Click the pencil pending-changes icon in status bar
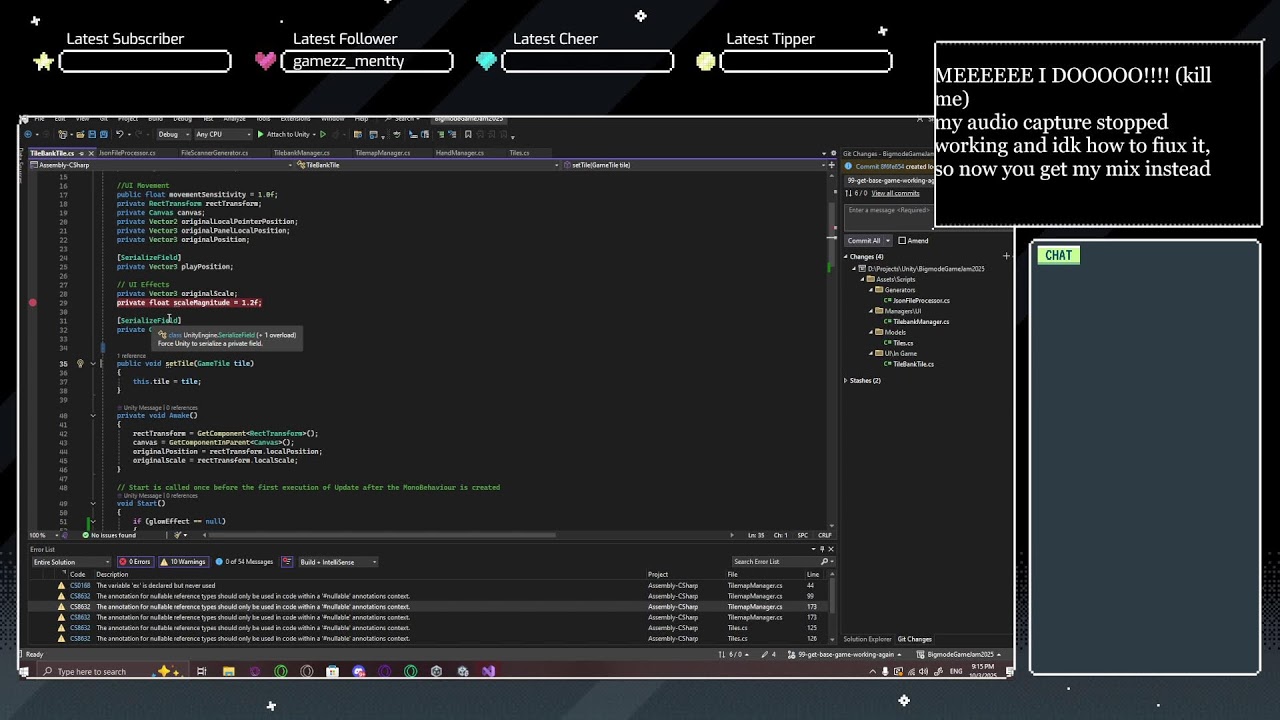1280x720 pixels. 763,654
